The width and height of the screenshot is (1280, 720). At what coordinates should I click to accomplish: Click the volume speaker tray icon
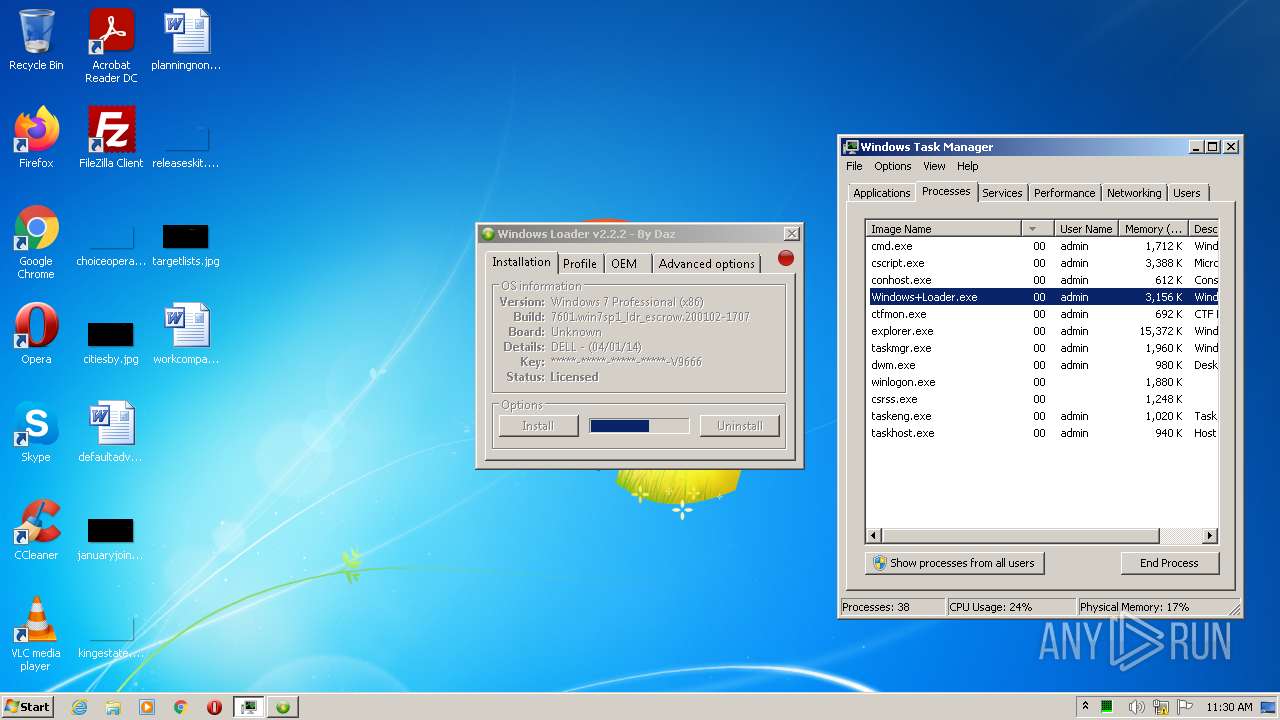click(1136, 707)
